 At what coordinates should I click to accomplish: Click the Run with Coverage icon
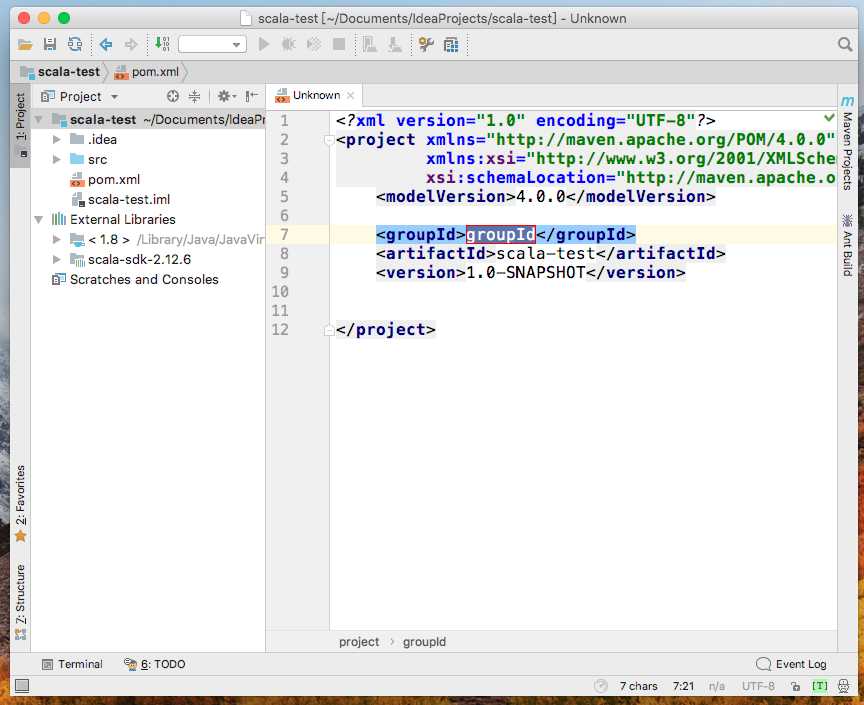[314, 44]
